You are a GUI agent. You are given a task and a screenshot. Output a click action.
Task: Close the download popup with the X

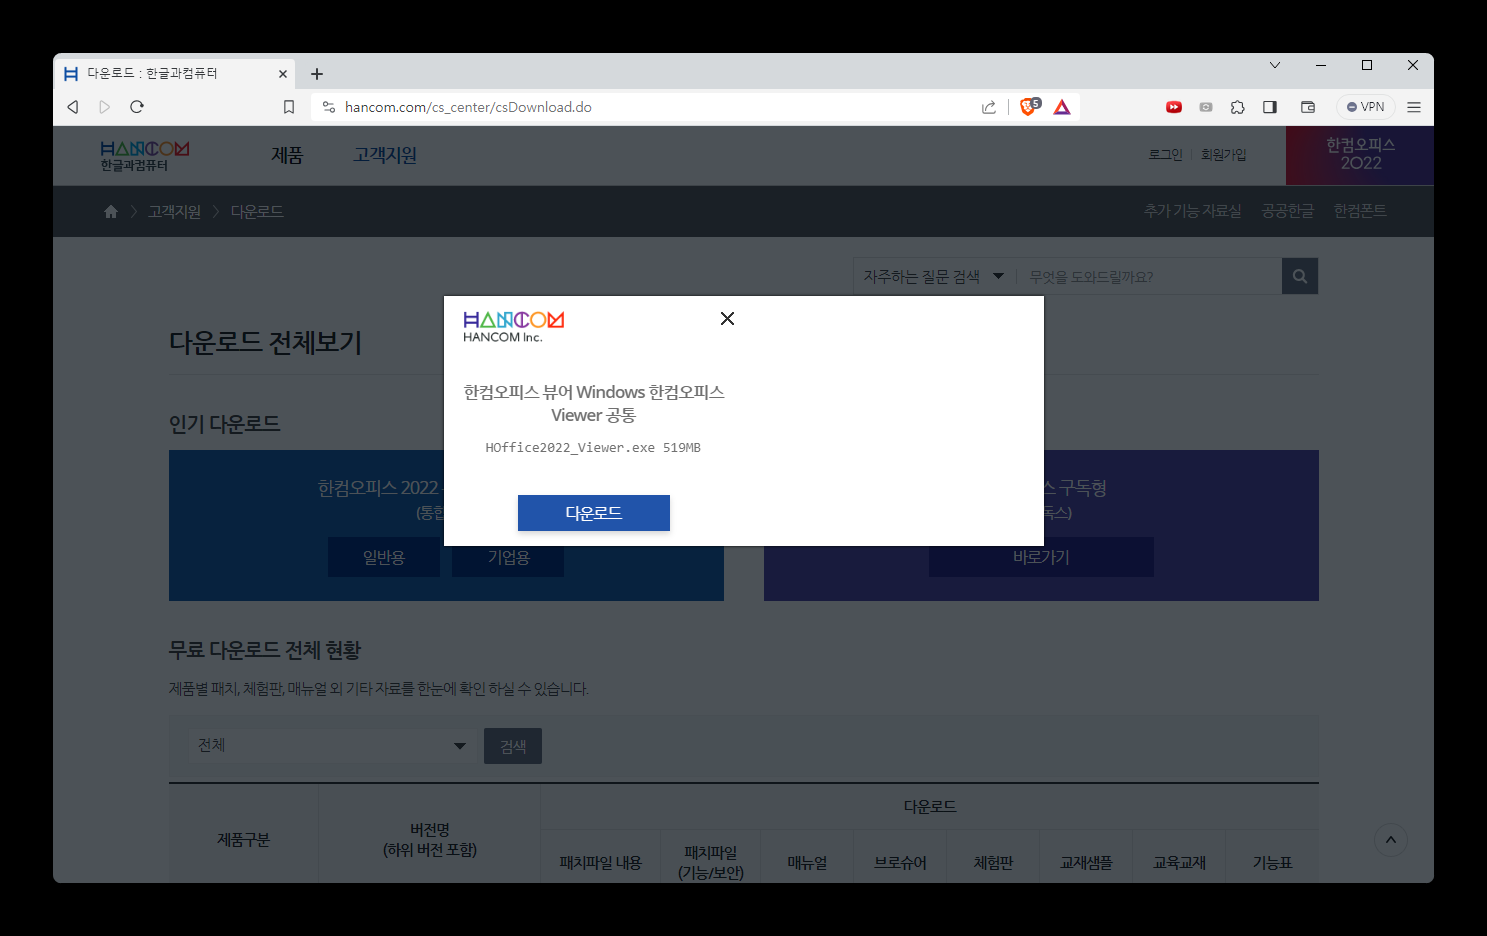[x=727, y=318]
